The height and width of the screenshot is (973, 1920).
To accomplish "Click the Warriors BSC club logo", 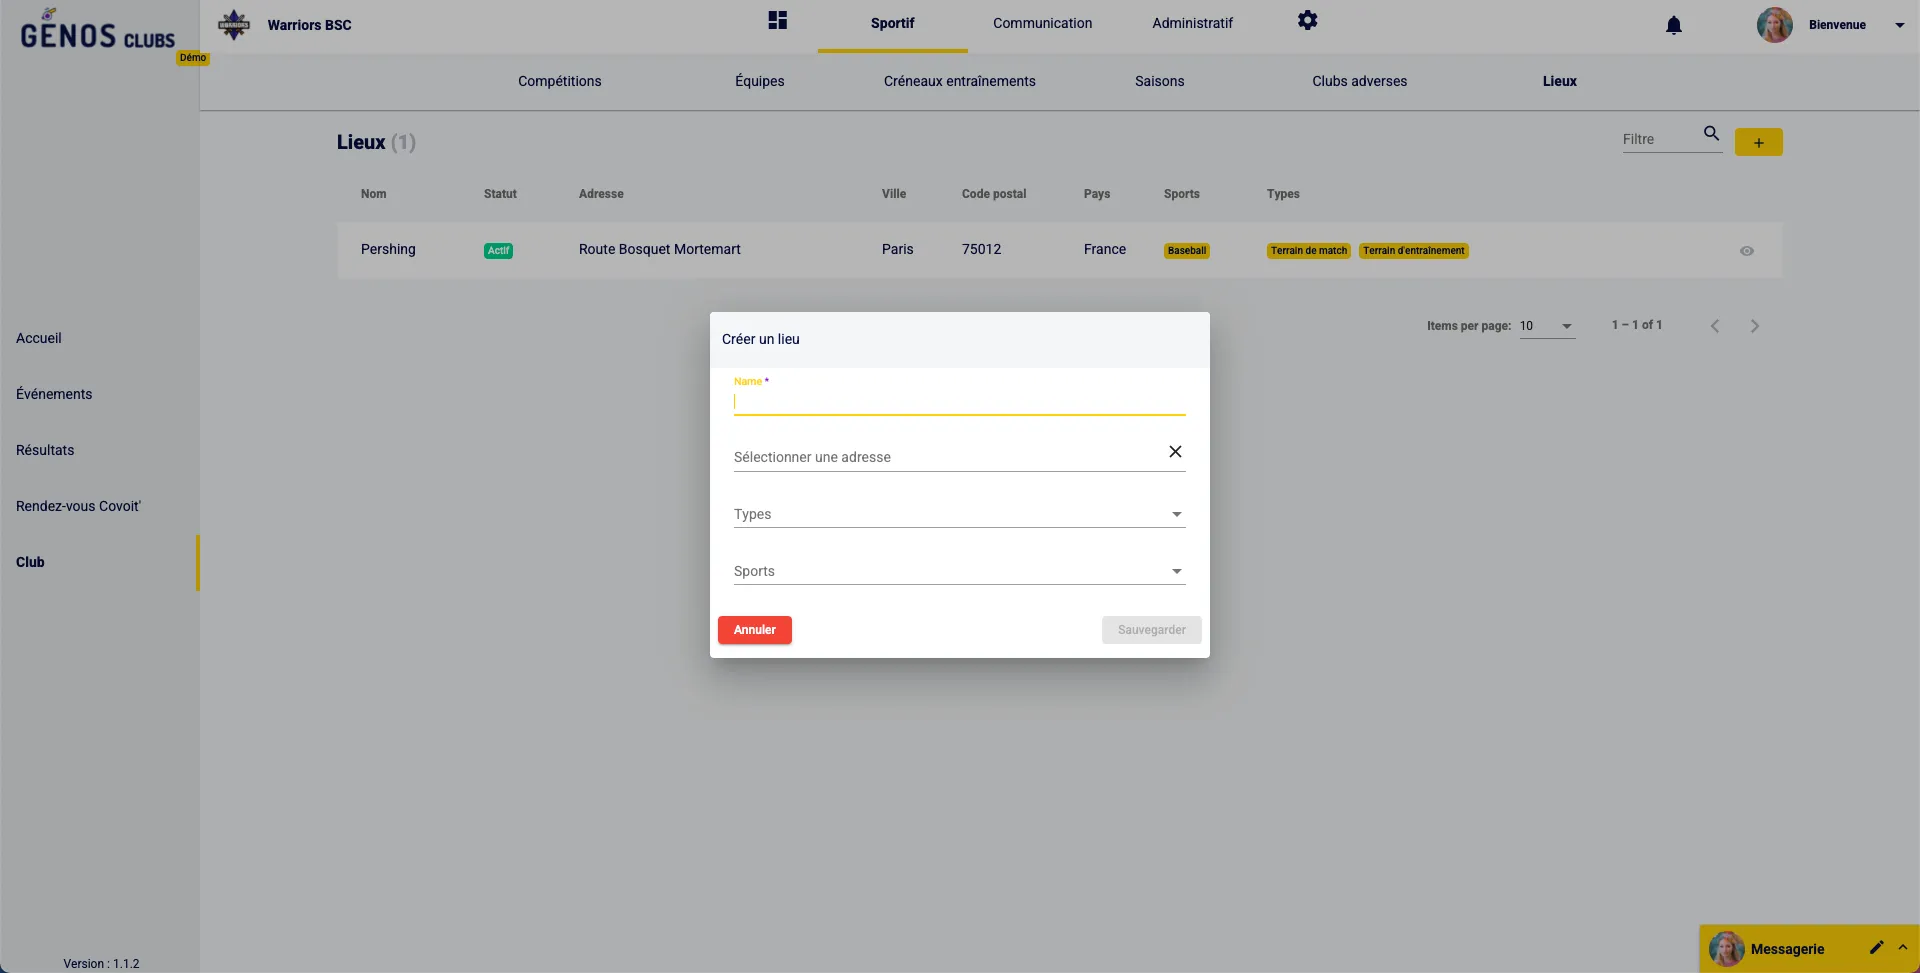I will (234, 25).
